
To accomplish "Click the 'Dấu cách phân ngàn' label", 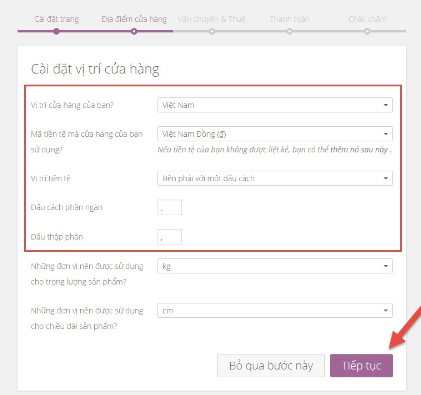I will 67,207.
